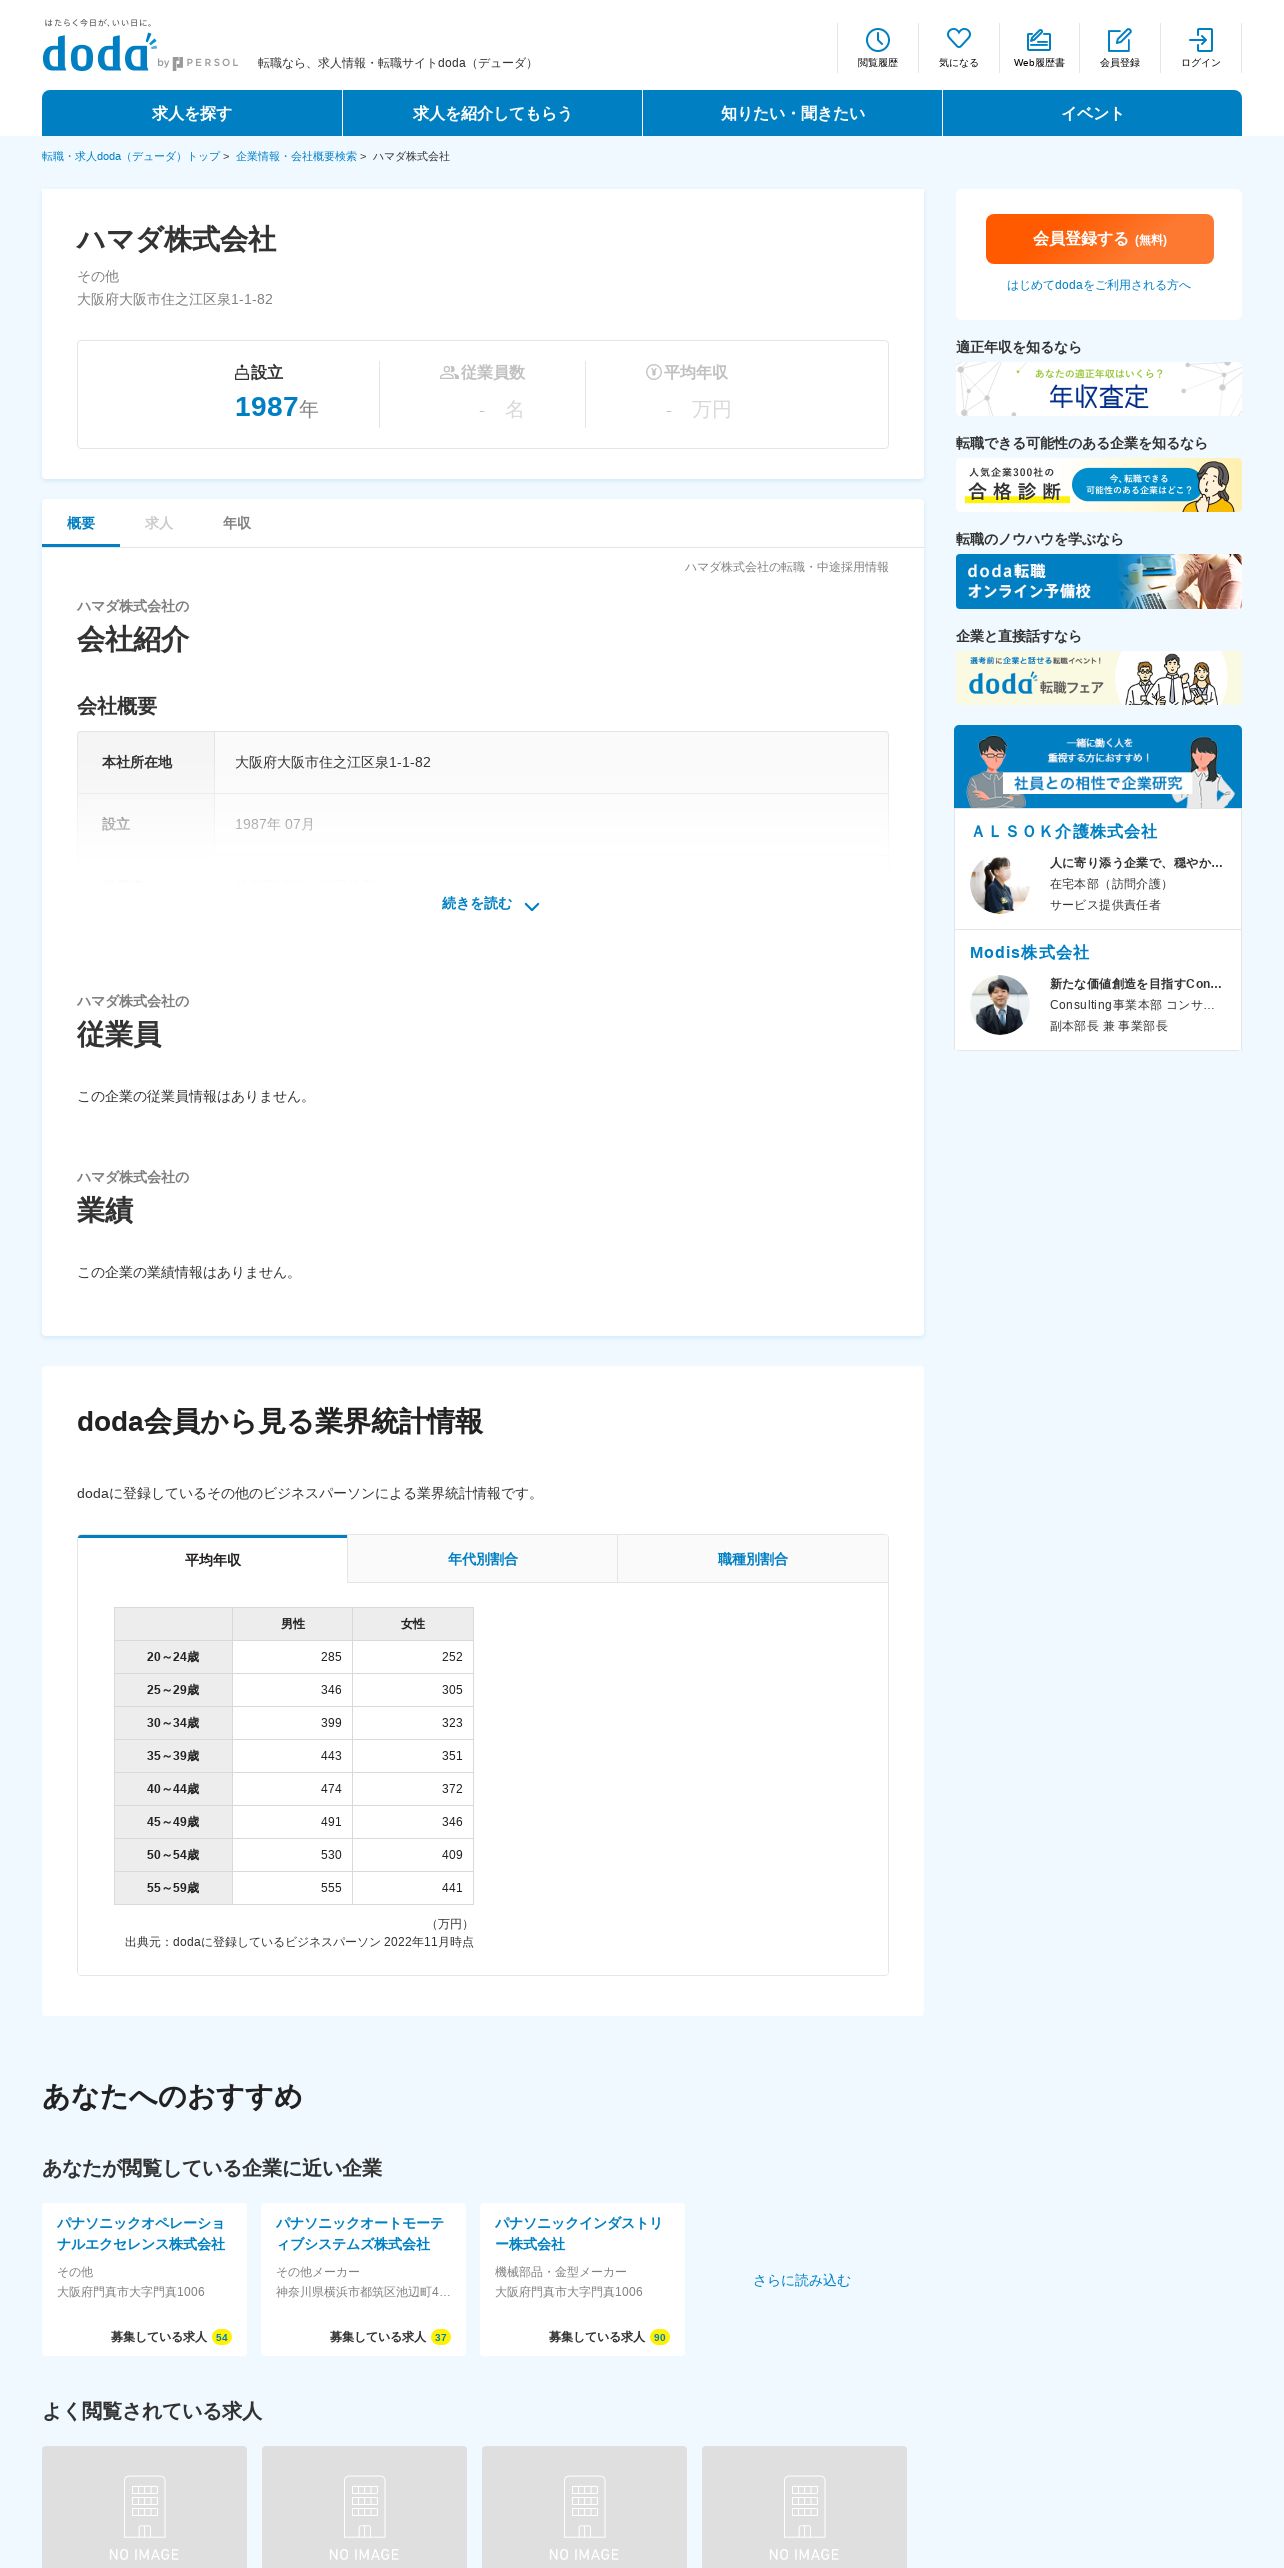
Task: Open the 年収査定 banner
Action: click(1099, 389)
